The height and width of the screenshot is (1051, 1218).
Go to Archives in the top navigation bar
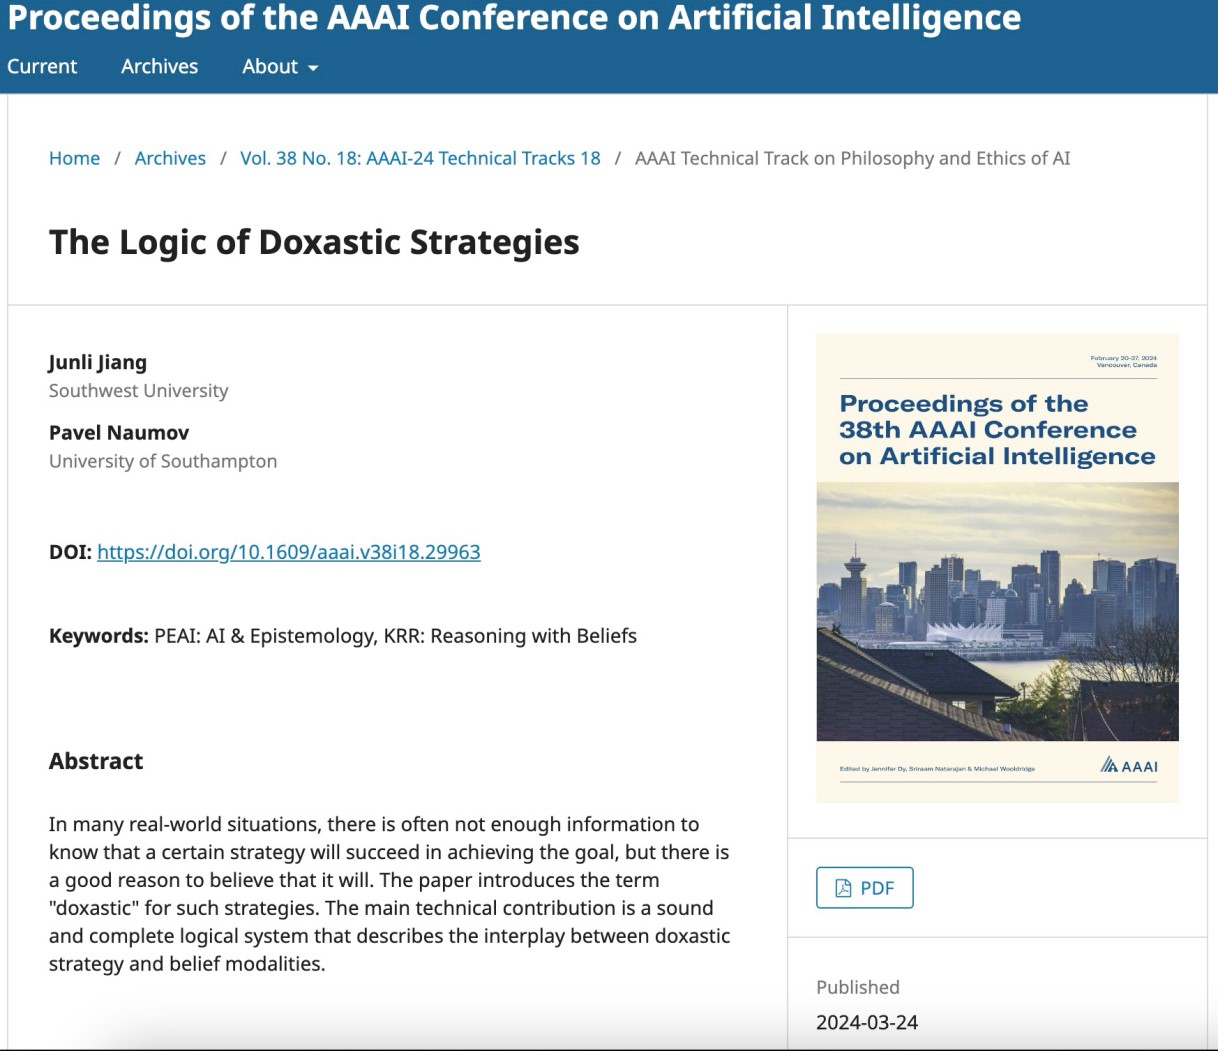159,67
